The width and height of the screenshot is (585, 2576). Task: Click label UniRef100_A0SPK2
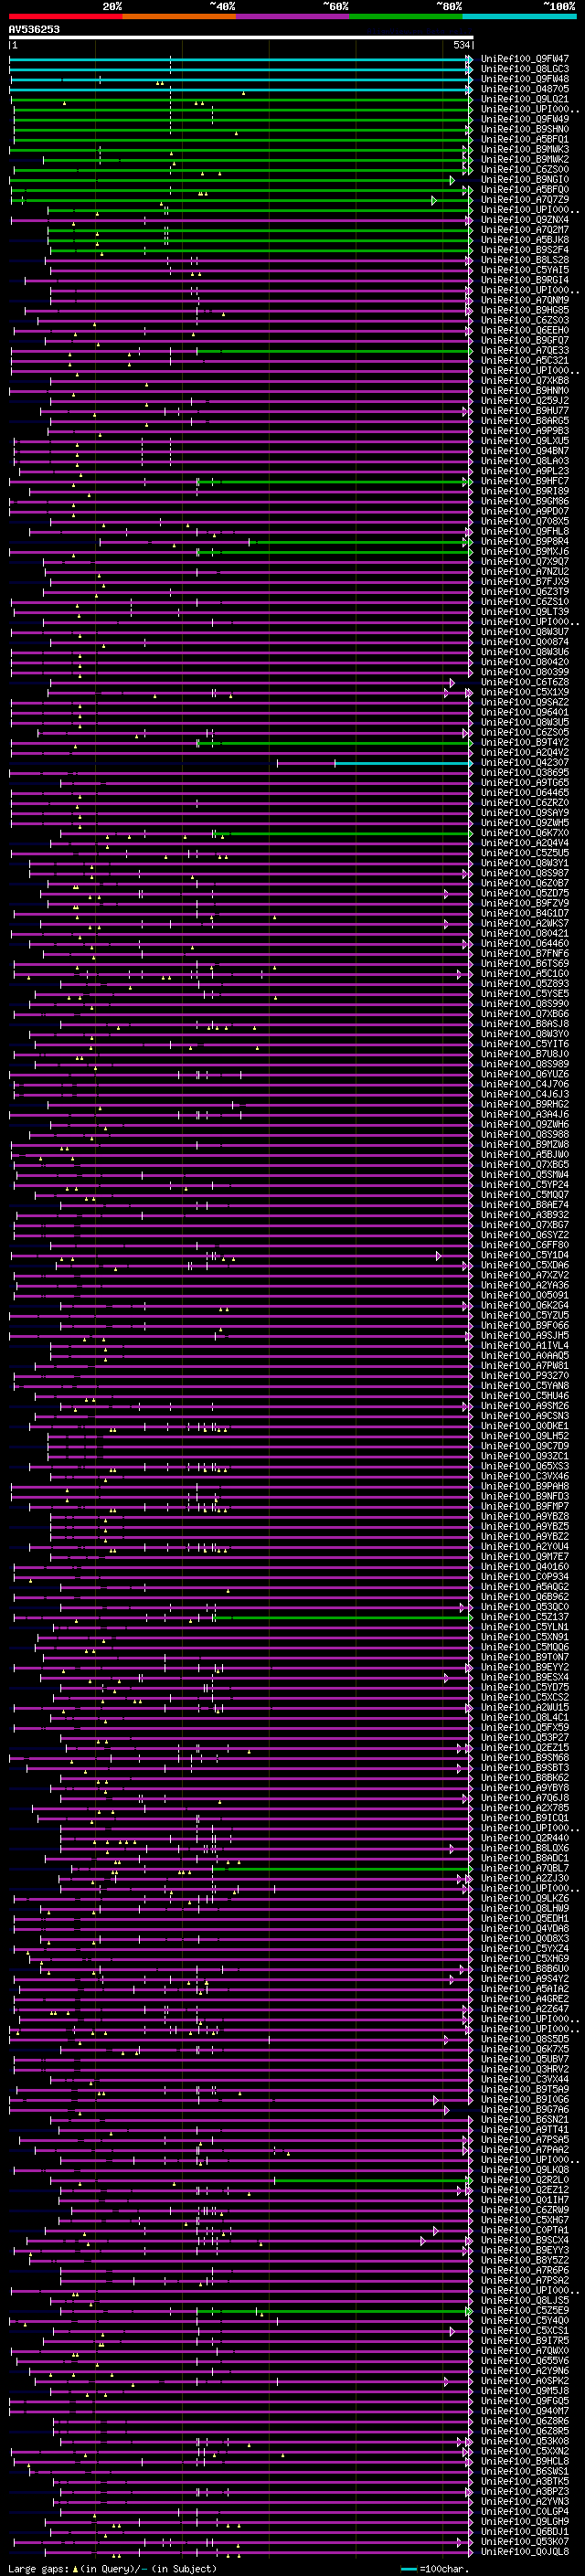coord(525,2381)
